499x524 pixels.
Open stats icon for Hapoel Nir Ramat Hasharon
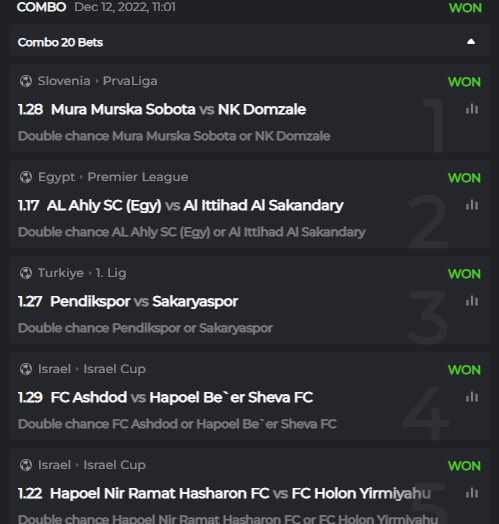[472, 493]
